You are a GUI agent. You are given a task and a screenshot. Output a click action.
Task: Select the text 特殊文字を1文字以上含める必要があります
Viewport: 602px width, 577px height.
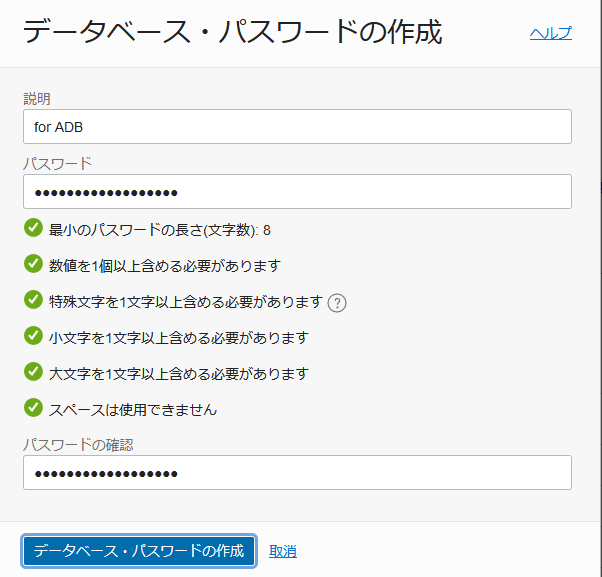[186, 302]
